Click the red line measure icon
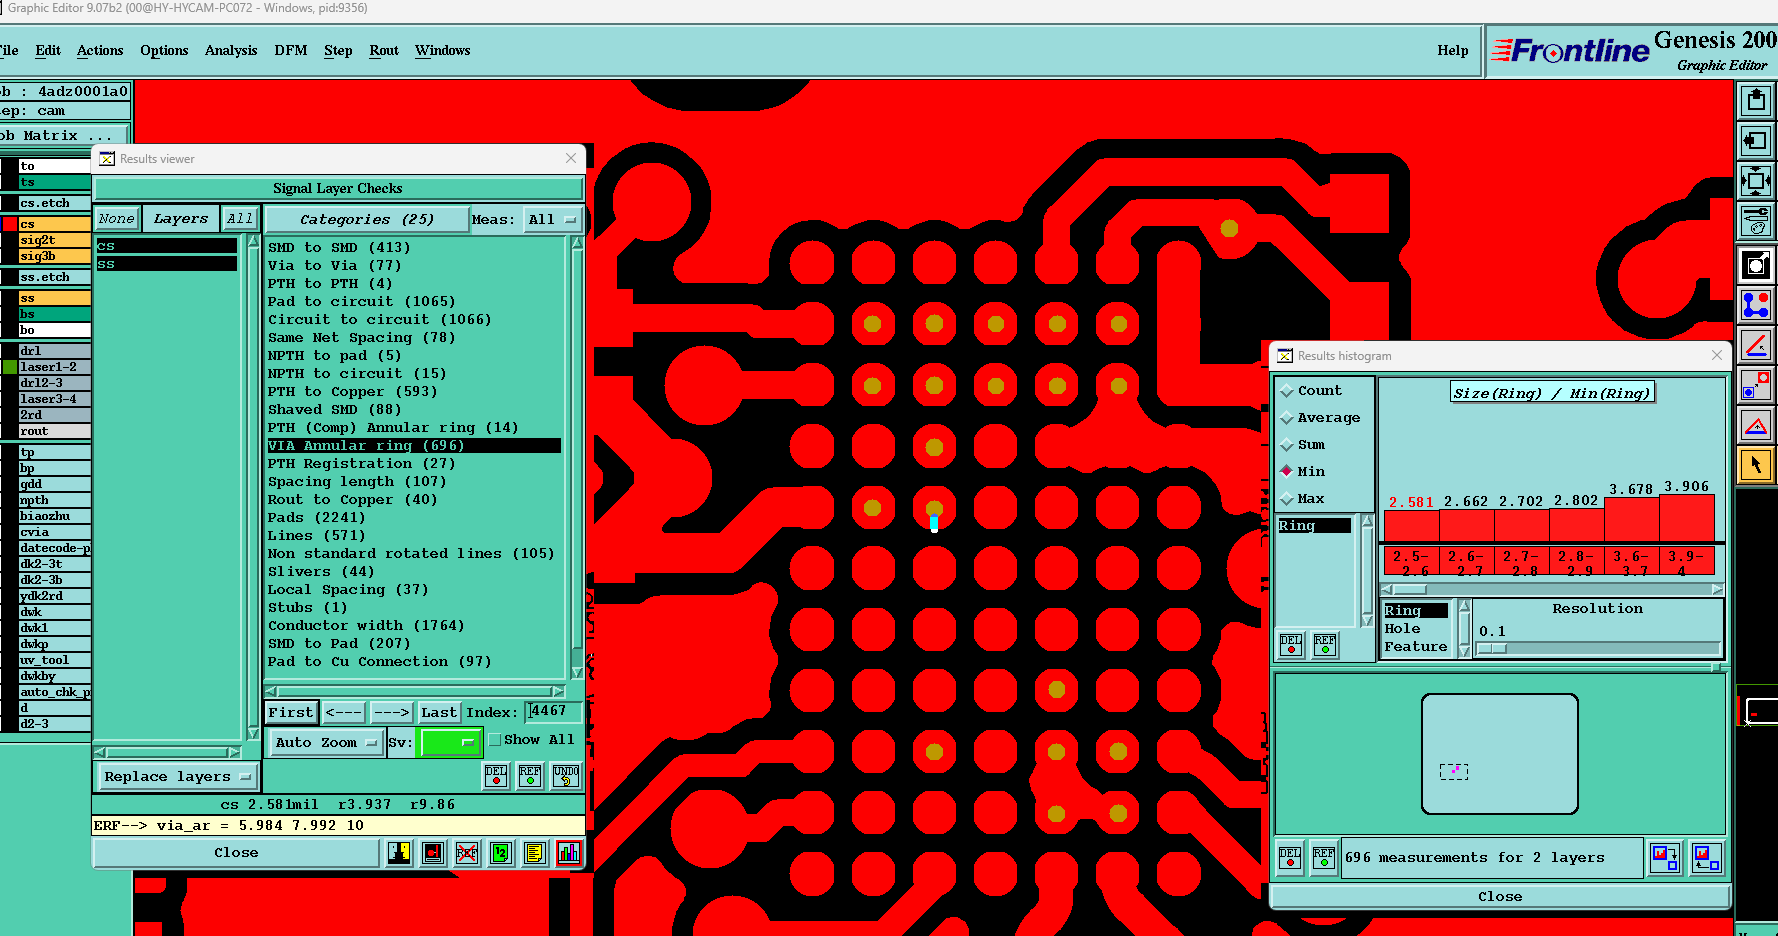1778x936 pixels. click(x=1756, y=345)
